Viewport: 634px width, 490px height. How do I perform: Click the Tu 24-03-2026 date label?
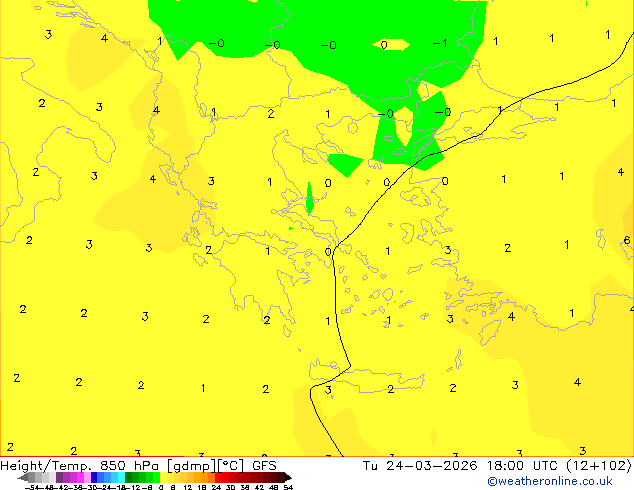pyautogui.click(x=420, y=466)
